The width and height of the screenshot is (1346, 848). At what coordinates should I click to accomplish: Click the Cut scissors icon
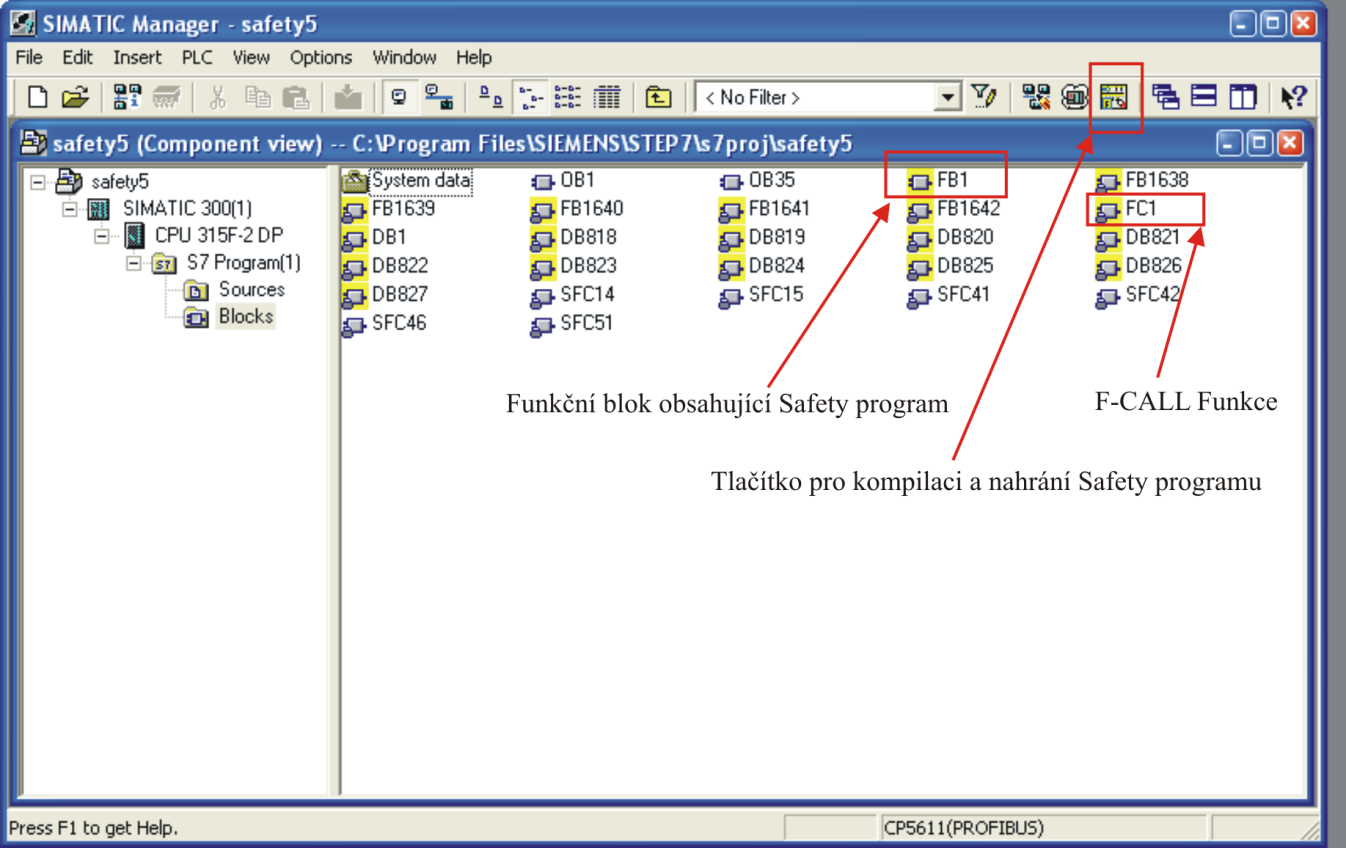coord(217,97)
